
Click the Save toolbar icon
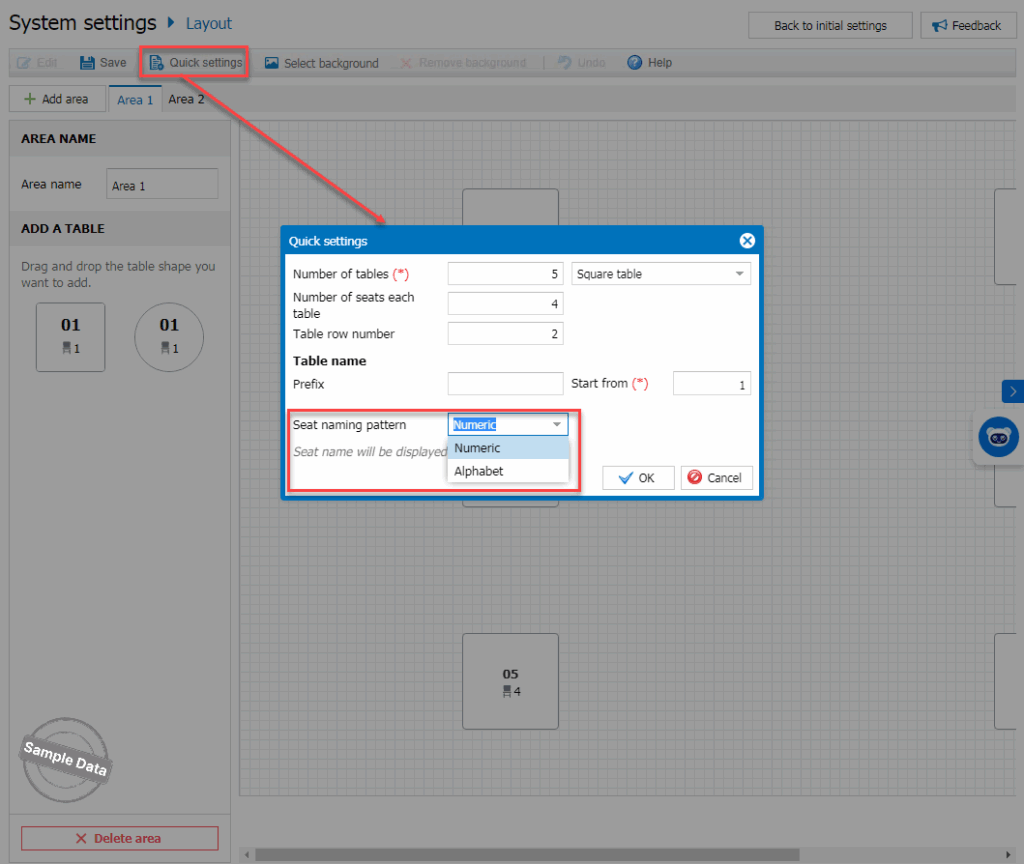[x=88, y=63]
